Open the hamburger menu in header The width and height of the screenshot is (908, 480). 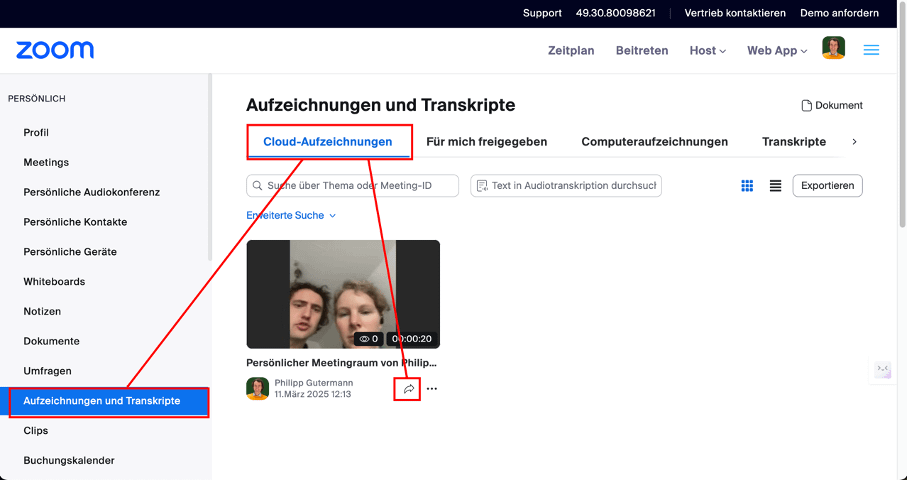(871, 50)
